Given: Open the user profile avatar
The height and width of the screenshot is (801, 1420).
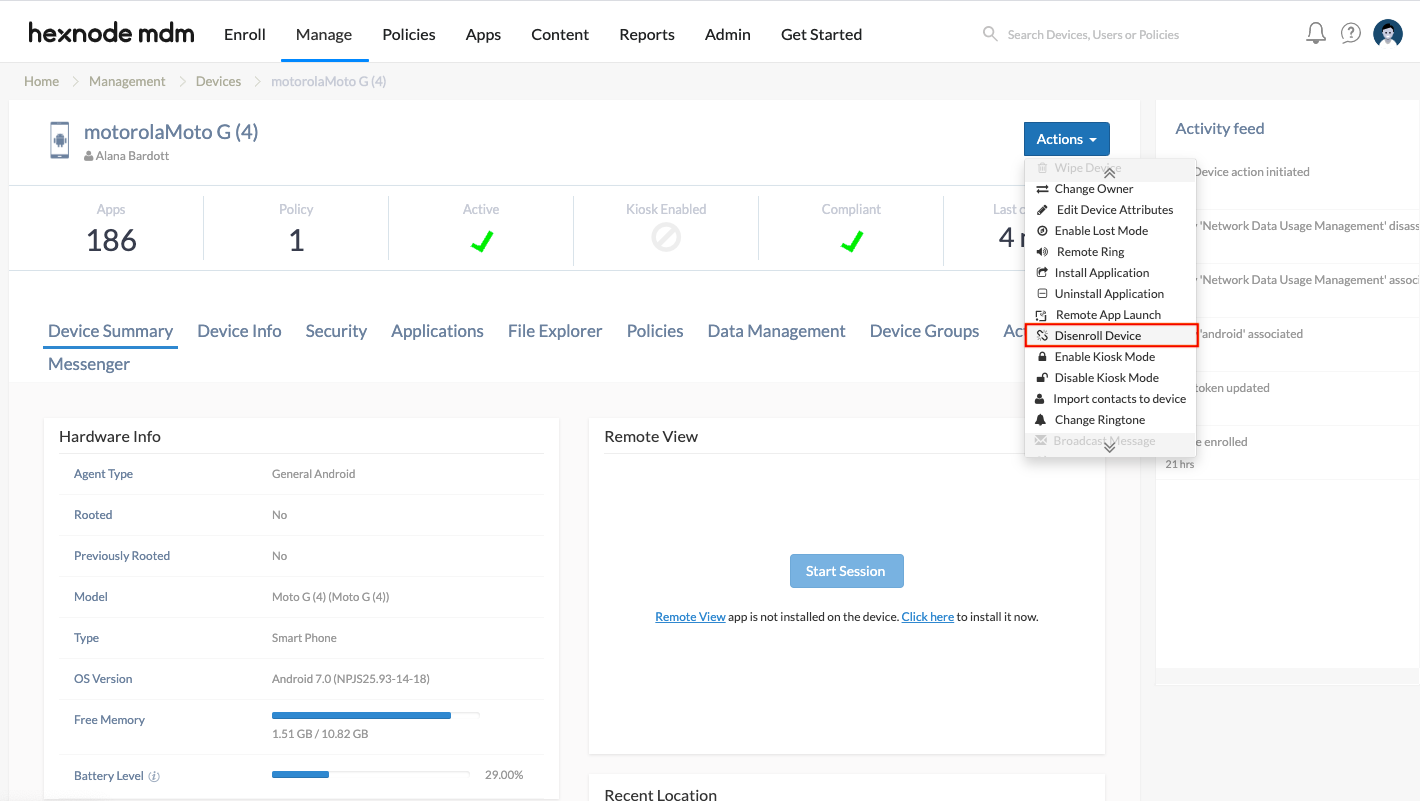Looking at the screenshot, I should 1388,34.
